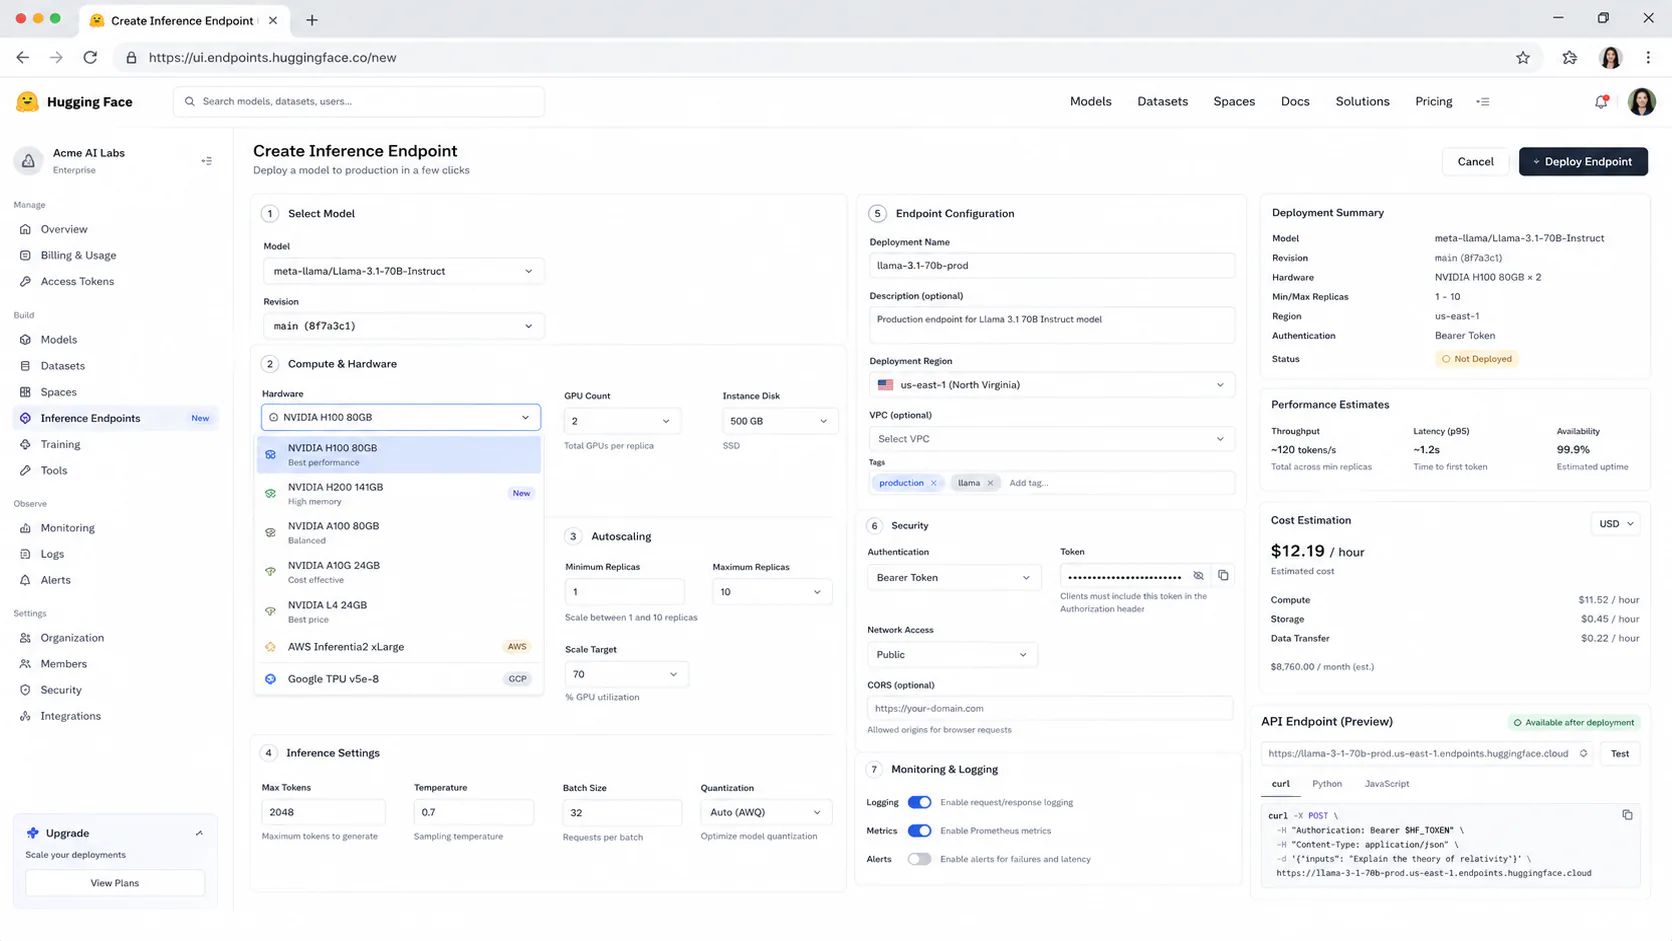Switch to the Python code tab
Screen dimensions: 1672x941
click(x=1327, y=784)
